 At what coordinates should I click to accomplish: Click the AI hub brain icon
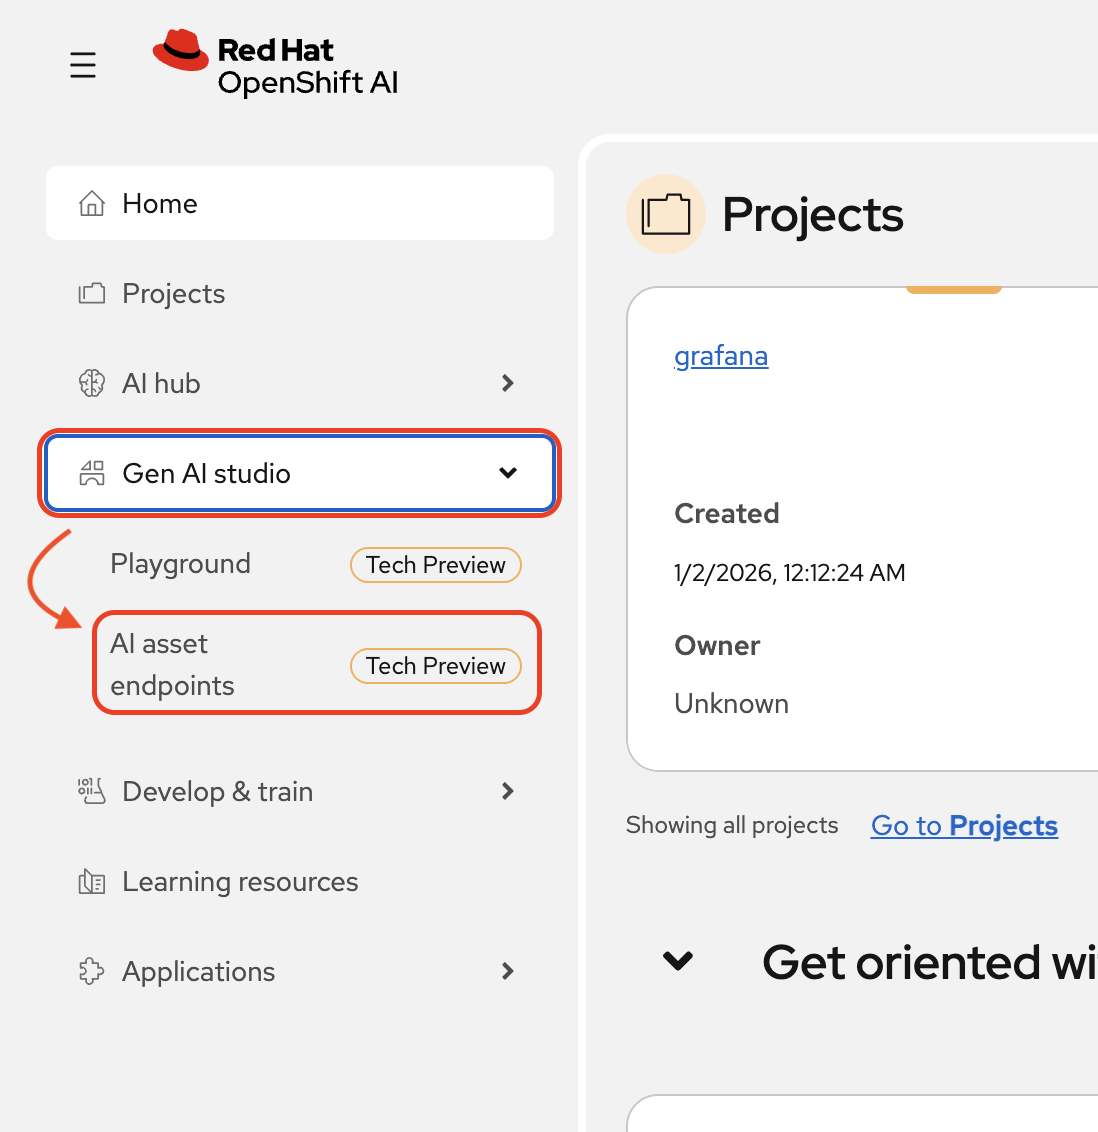pyautogui.click(x=92, y=383)
